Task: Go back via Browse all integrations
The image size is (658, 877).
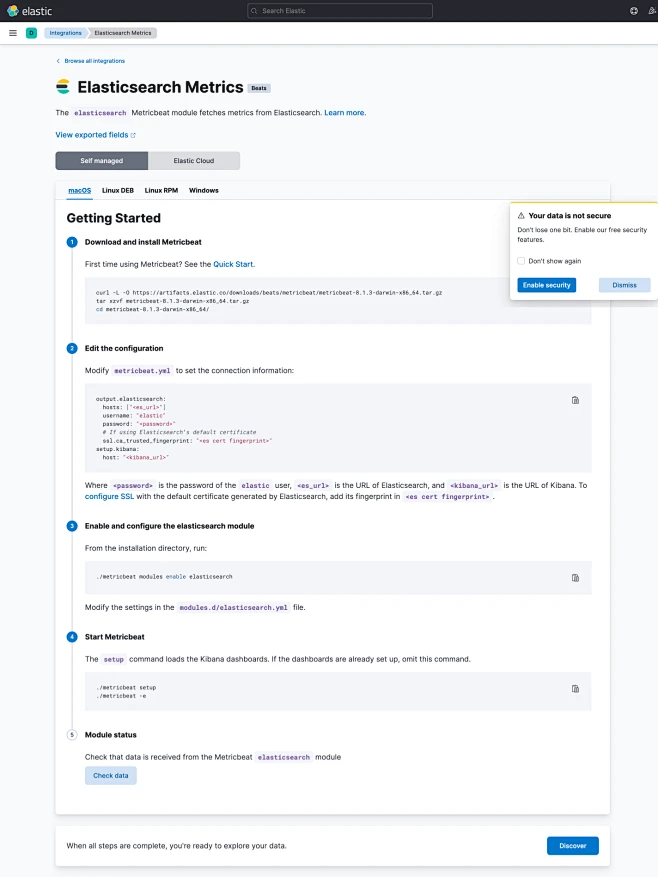Action: 94,61
